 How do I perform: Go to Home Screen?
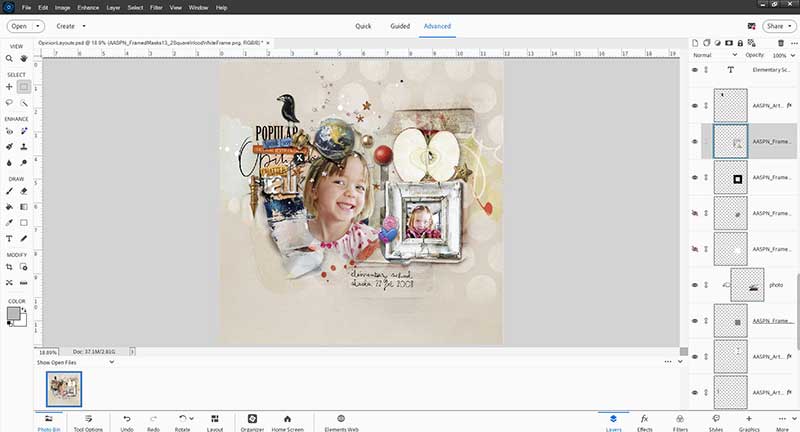pos(287,422)
